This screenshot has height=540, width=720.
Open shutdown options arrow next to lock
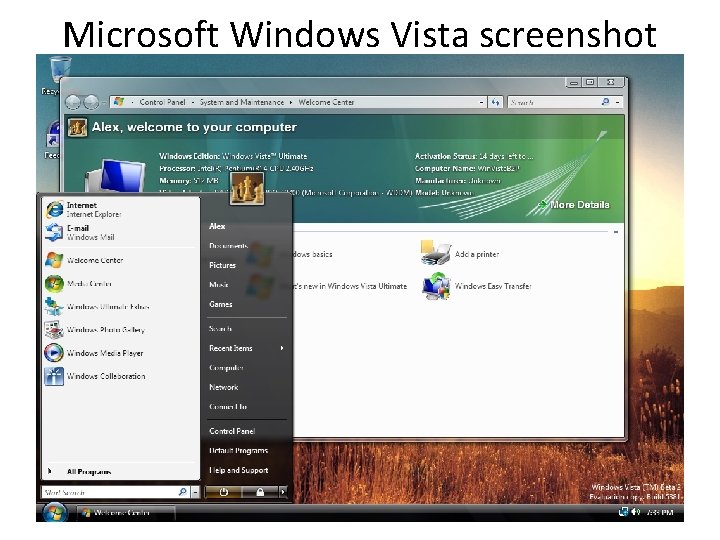click(283, 492)
